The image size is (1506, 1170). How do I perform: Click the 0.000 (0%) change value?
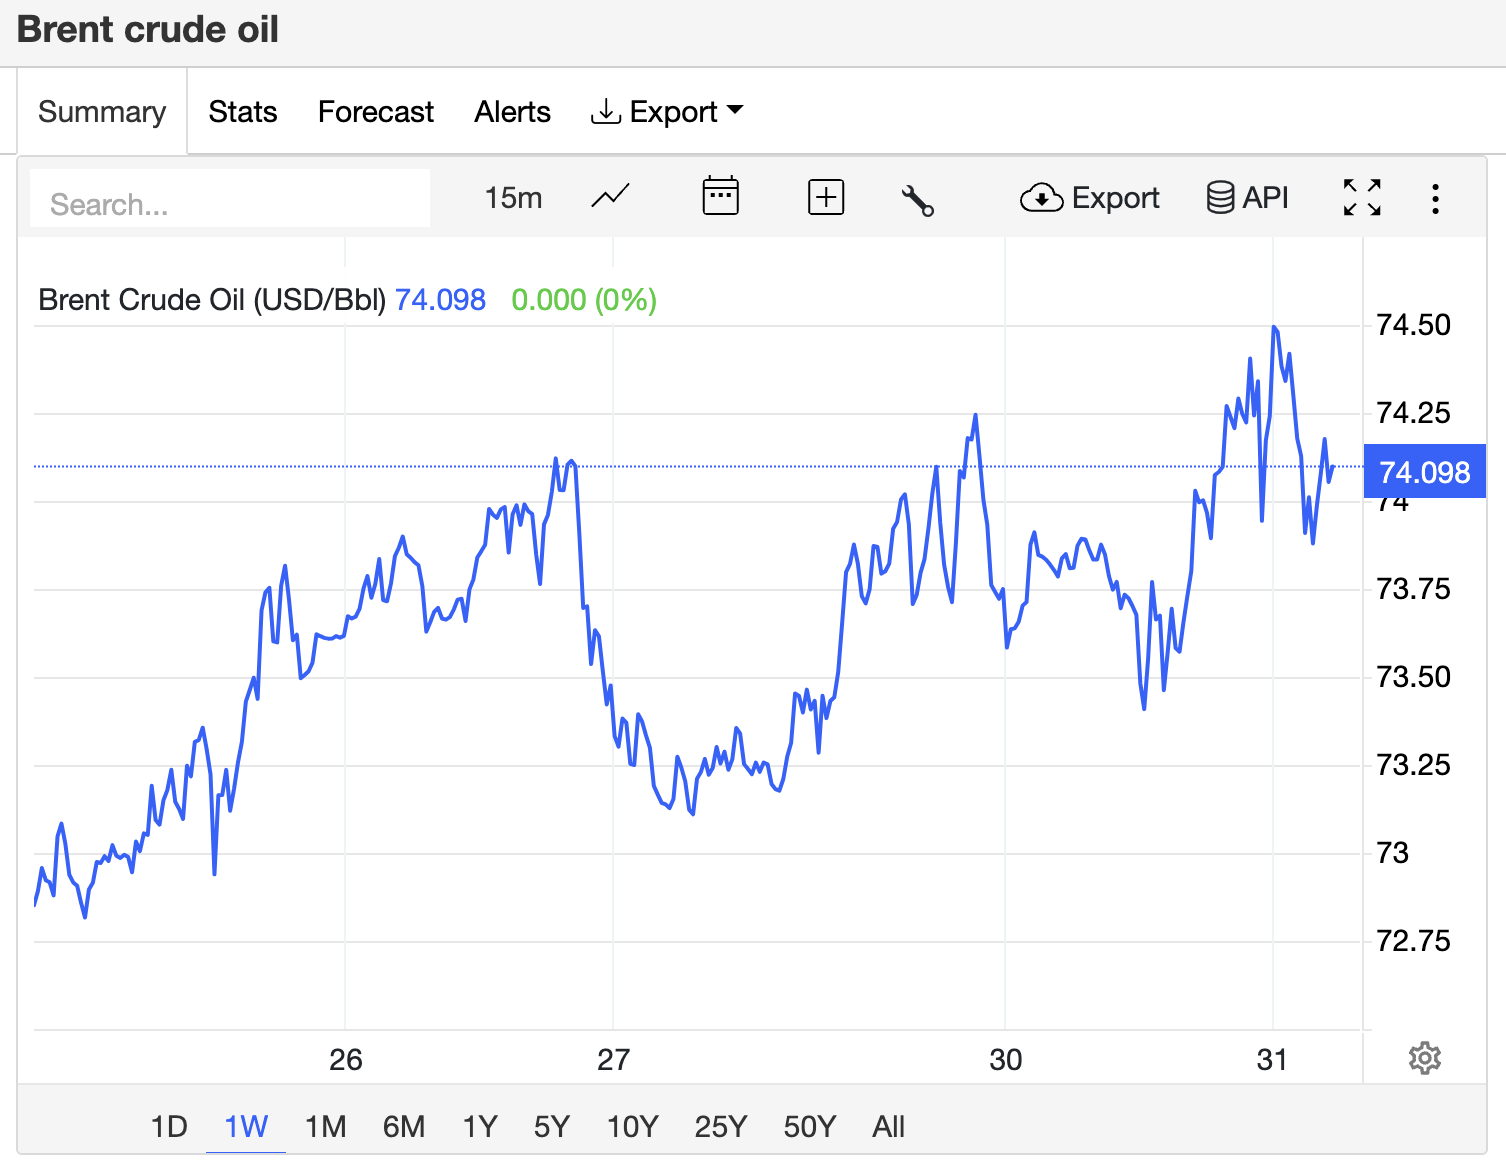pos(584,300)
